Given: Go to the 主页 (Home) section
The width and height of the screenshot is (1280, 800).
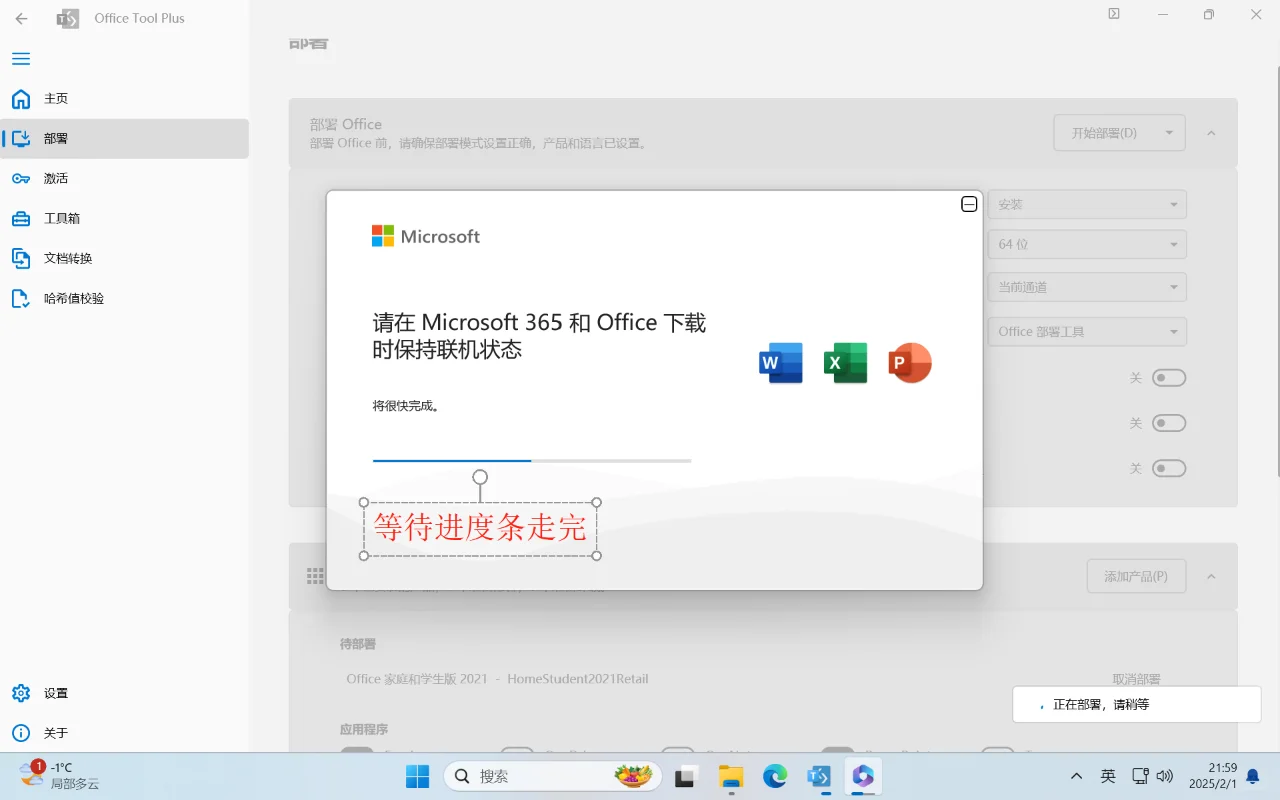Looking at the screenshot, I should (x=55, y=98).
